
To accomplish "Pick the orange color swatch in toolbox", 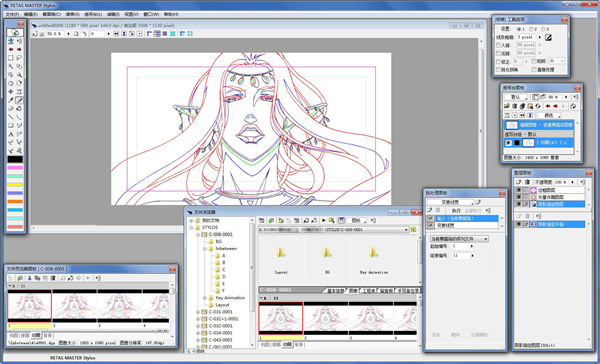I will pyautogui.click(x=15, y=201).
